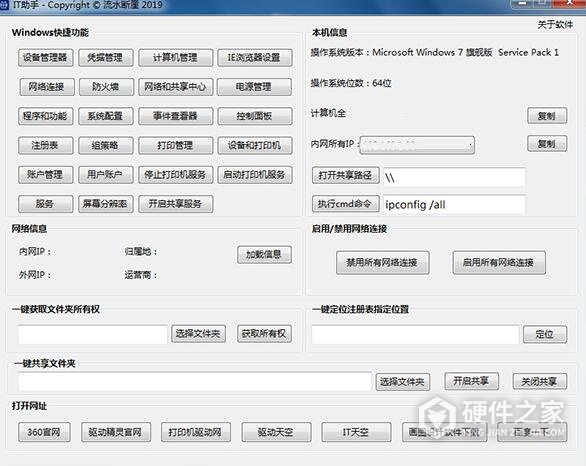Open 事件查看器 (Event Viewer)

tap(175, 116)
